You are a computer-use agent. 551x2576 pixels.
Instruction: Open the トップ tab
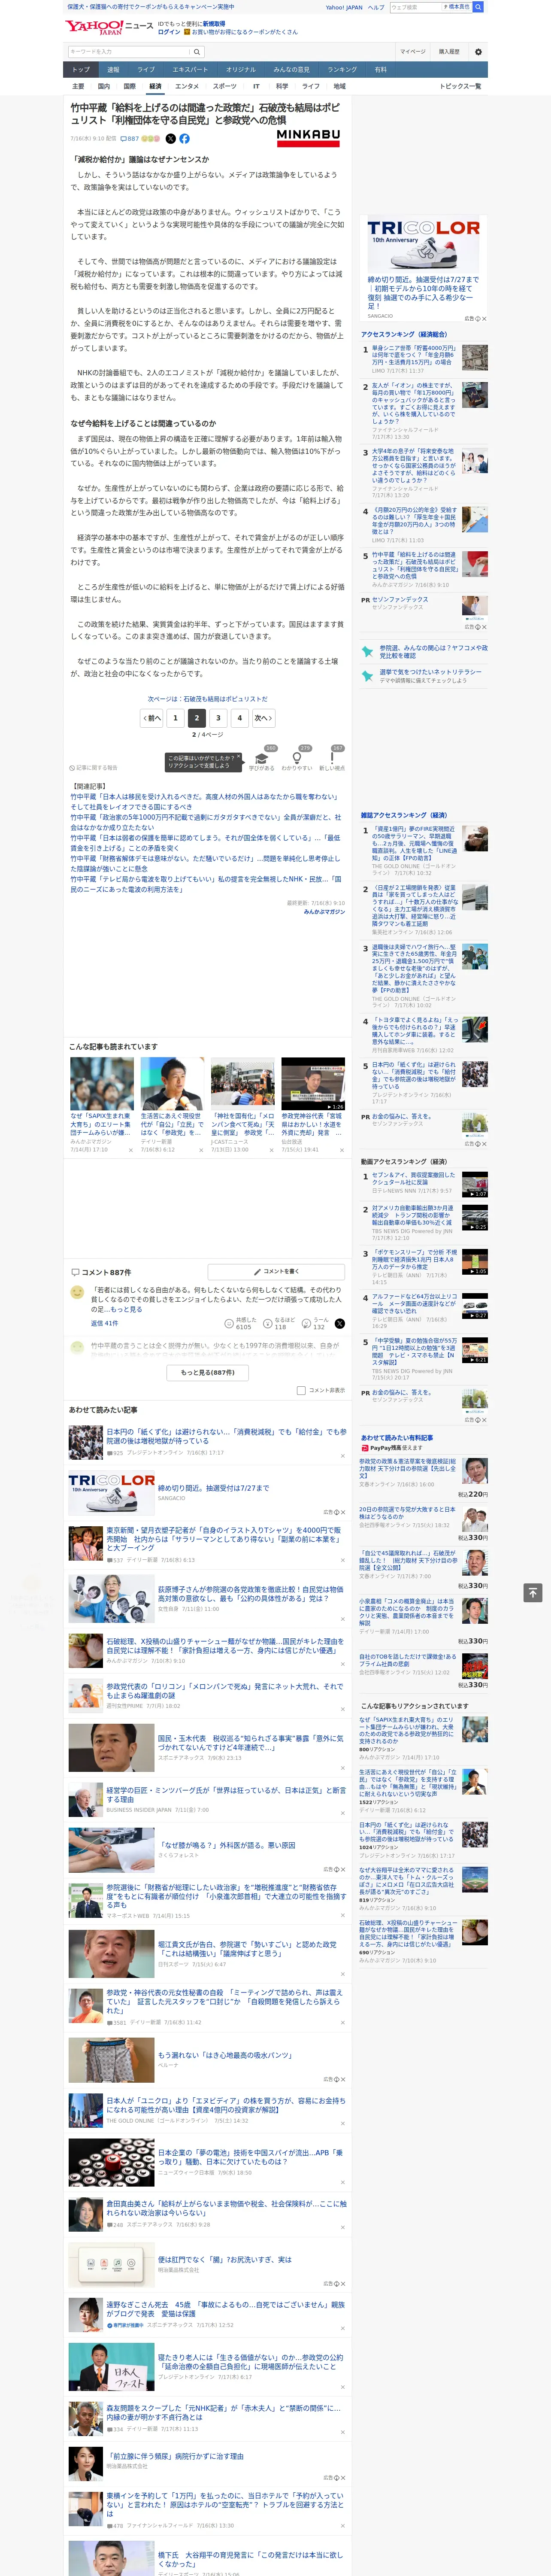(81, 70)
